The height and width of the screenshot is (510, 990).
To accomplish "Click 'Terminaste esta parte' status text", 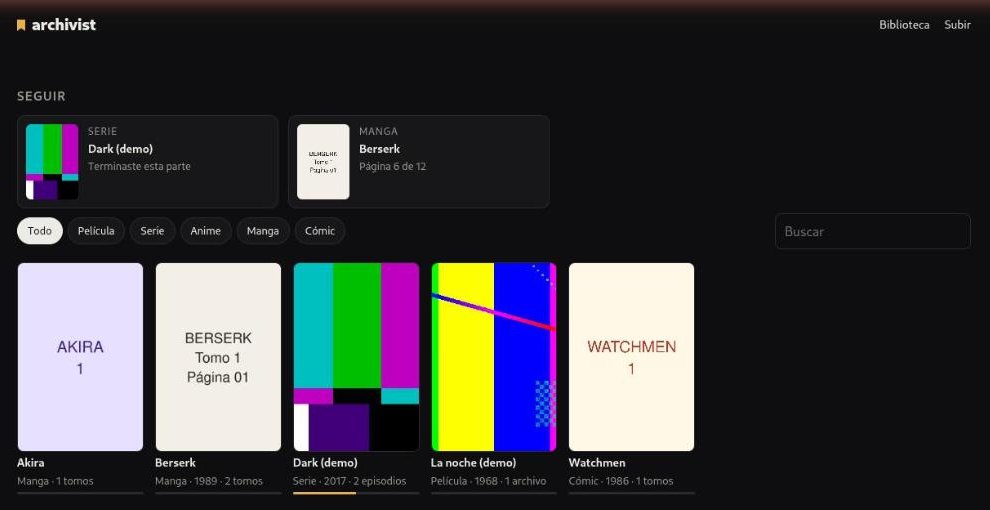I will tap(139, 167).
